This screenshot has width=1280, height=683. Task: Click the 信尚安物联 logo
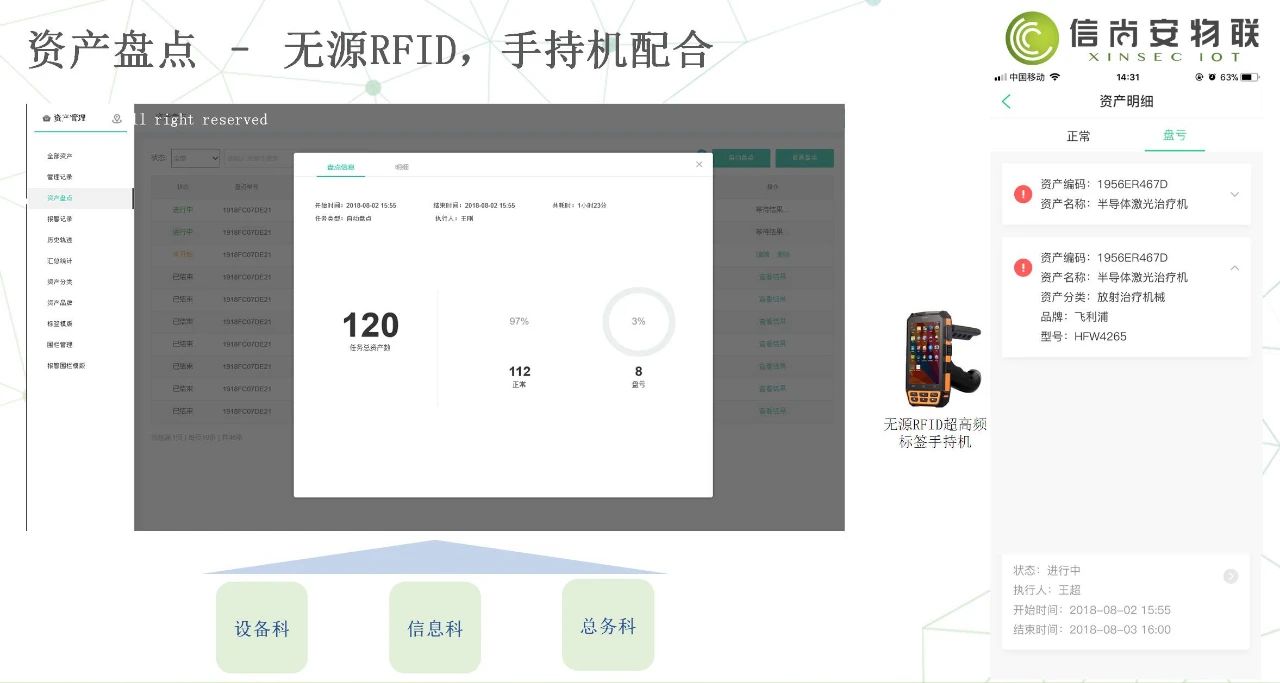tap(1132, 37)
